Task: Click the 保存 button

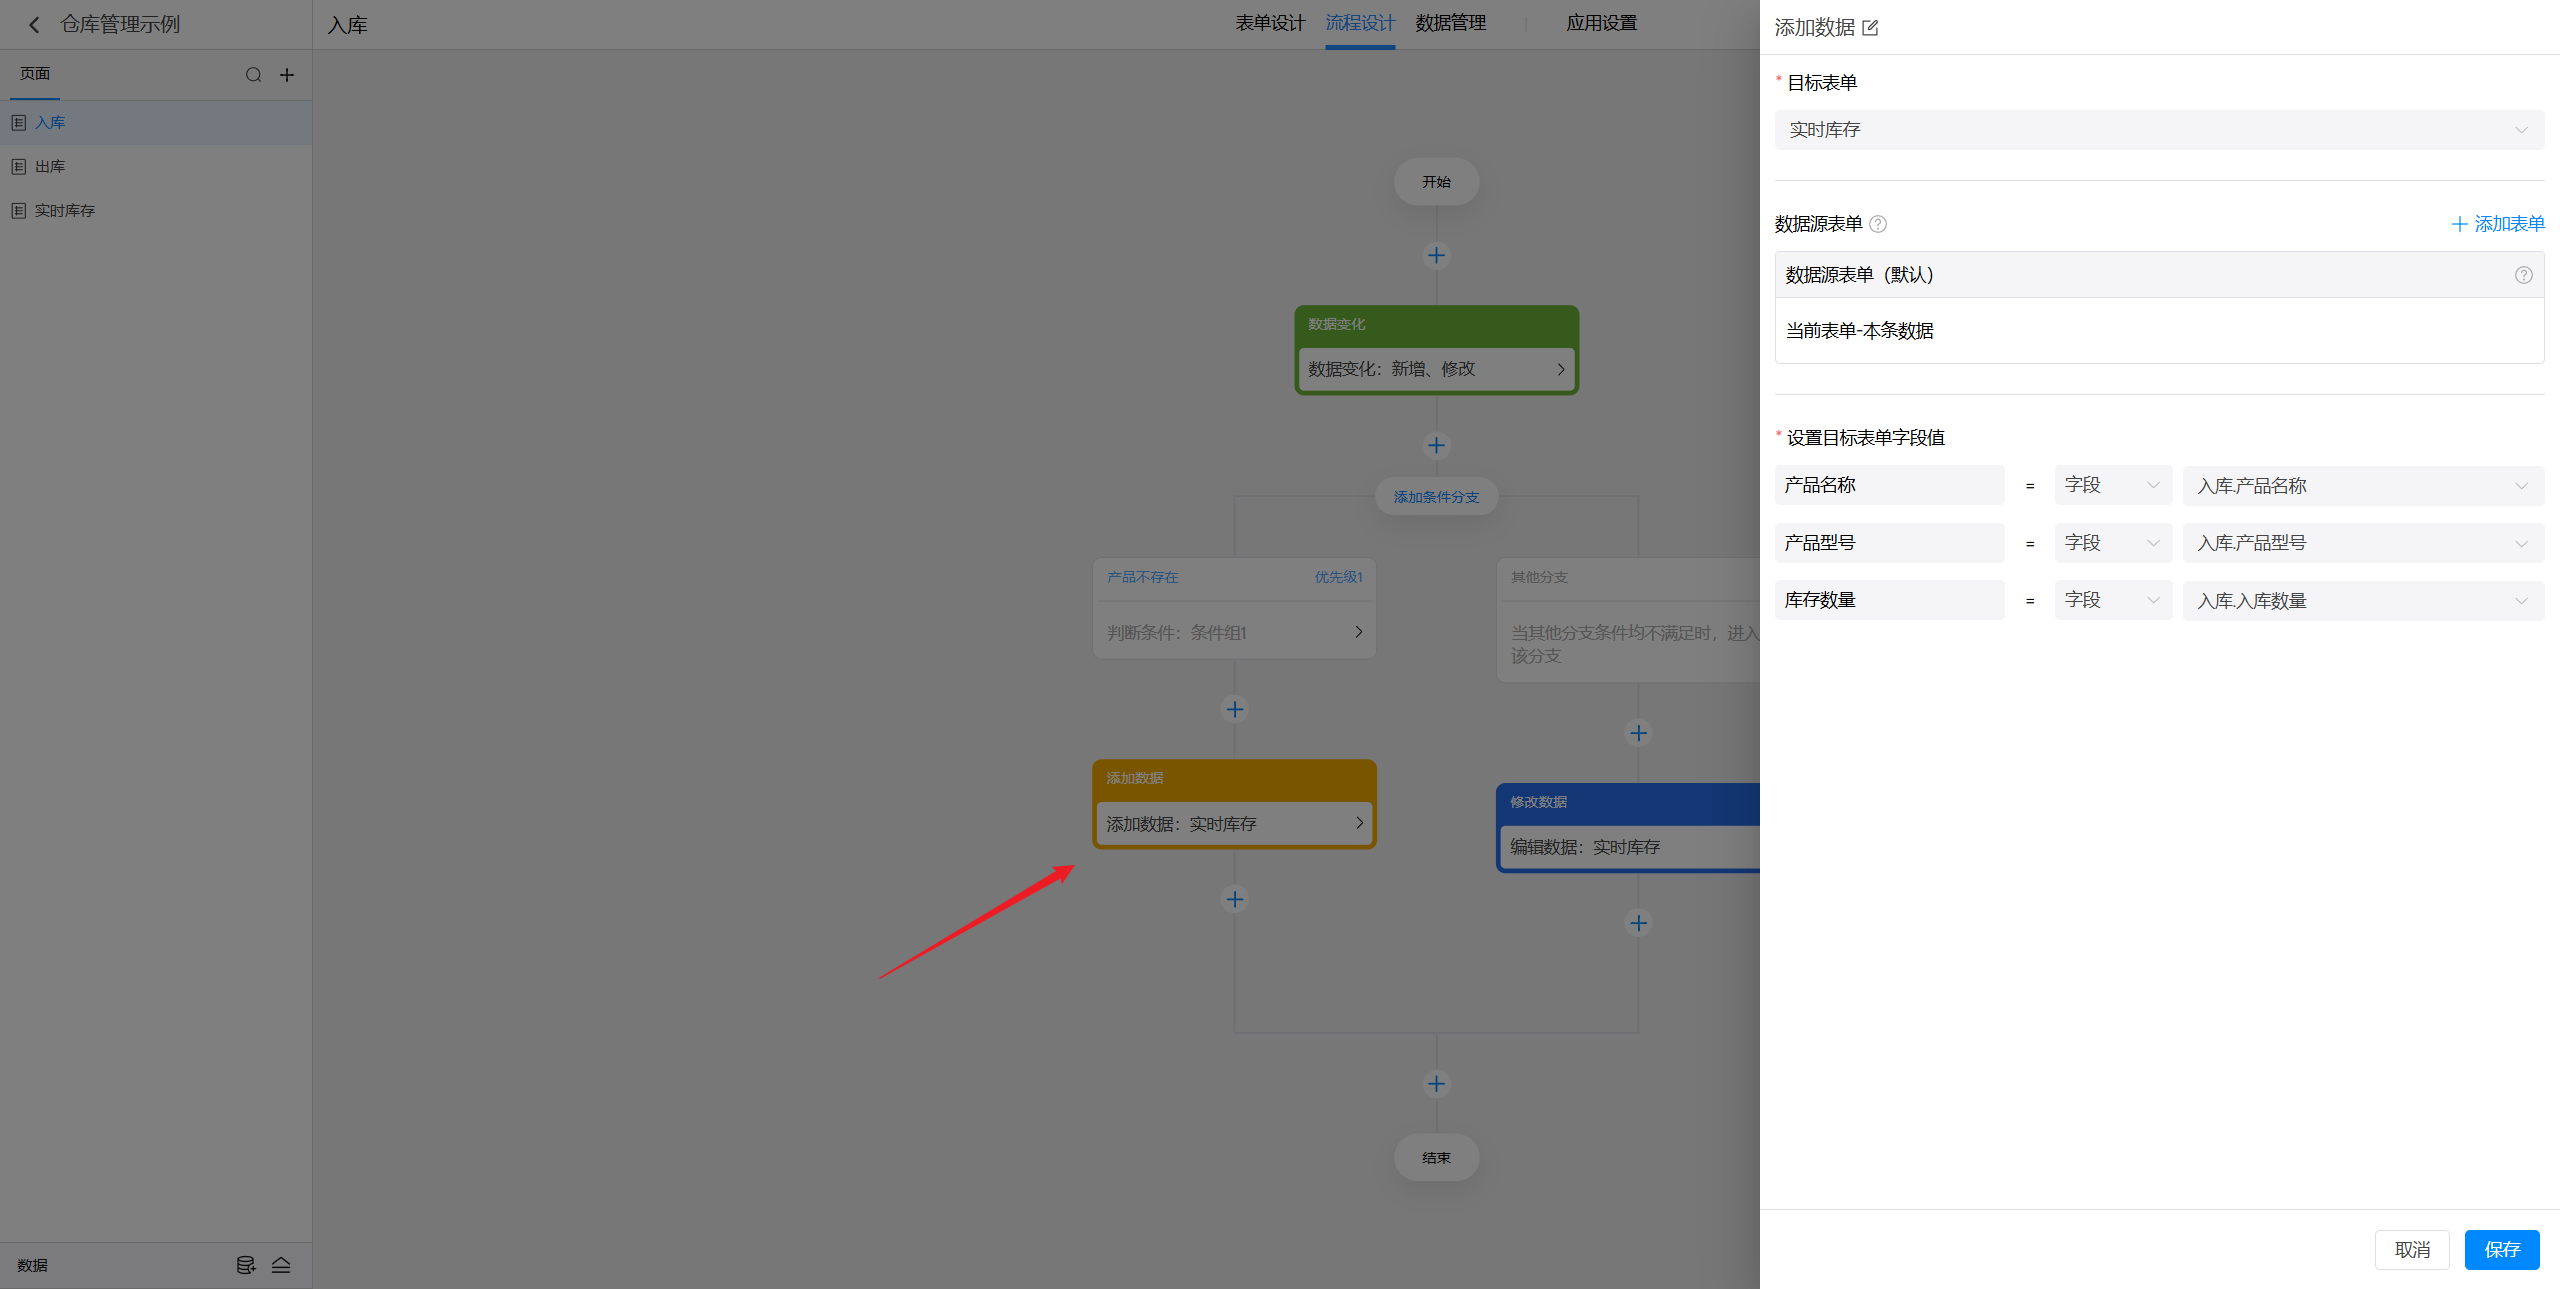Action: click(x=2501, y=1250)
